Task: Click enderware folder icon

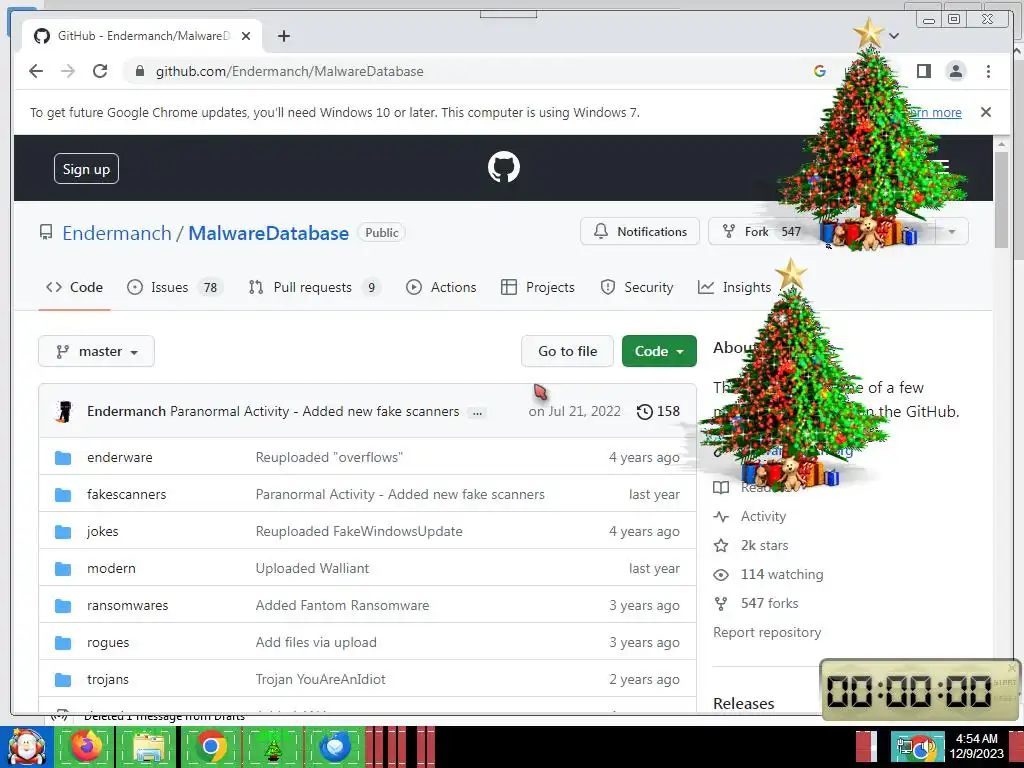Action: coord(63,458)
